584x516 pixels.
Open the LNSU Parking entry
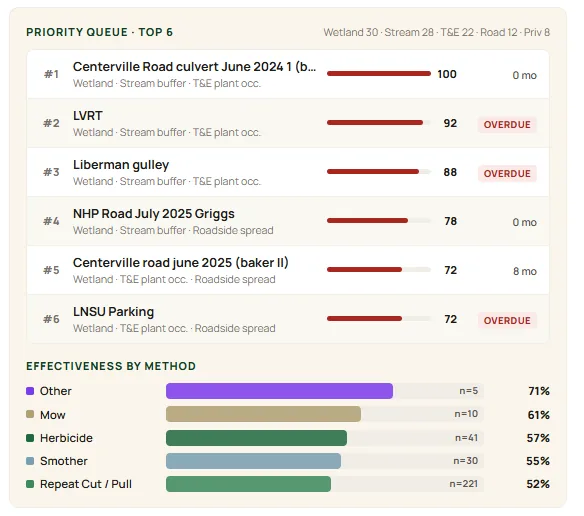[288, 319]
